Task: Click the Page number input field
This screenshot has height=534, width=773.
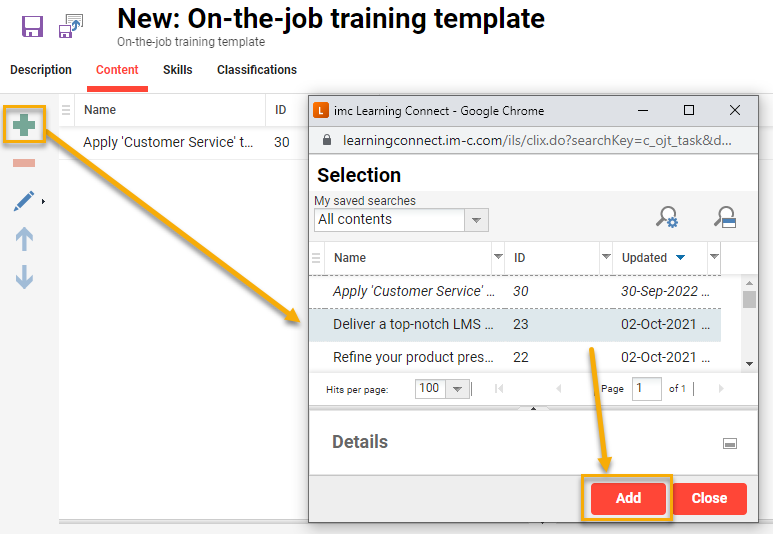Action: (646, 389)
